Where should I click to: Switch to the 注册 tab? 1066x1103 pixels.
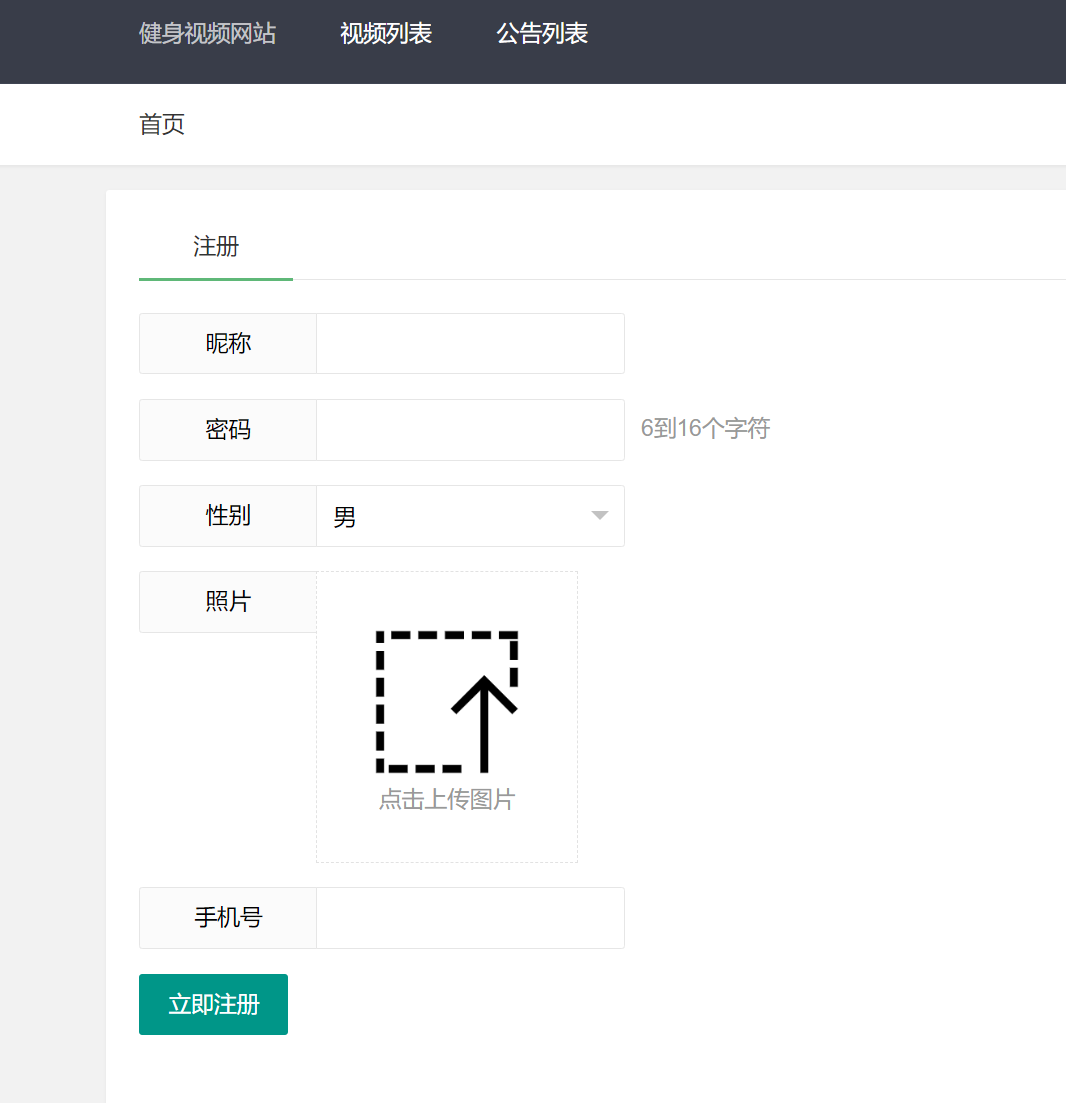click(x=215, y=247)
